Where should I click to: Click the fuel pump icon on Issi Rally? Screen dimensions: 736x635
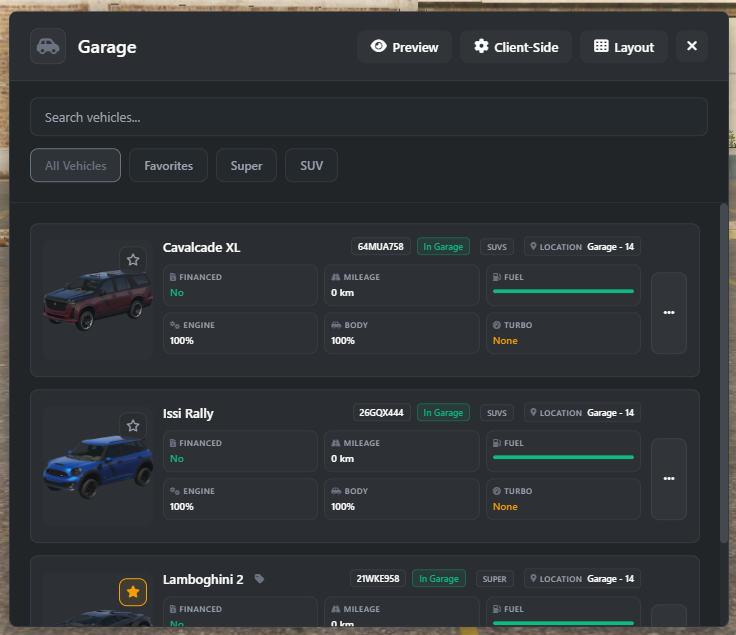pos(497,443)
